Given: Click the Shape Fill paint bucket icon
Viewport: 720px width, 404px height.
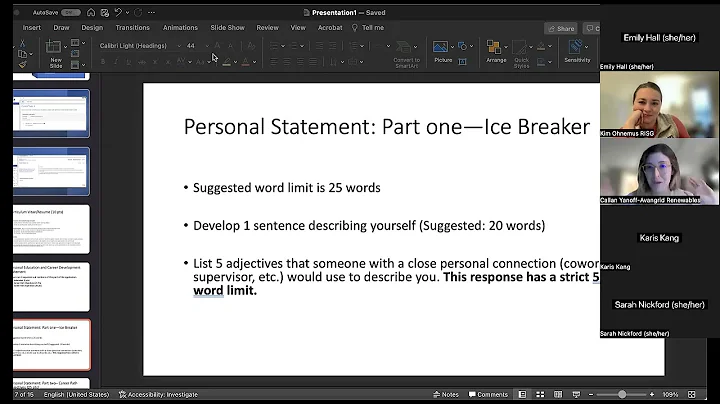Looking at the screenshot, I should [x=541, y=46].
